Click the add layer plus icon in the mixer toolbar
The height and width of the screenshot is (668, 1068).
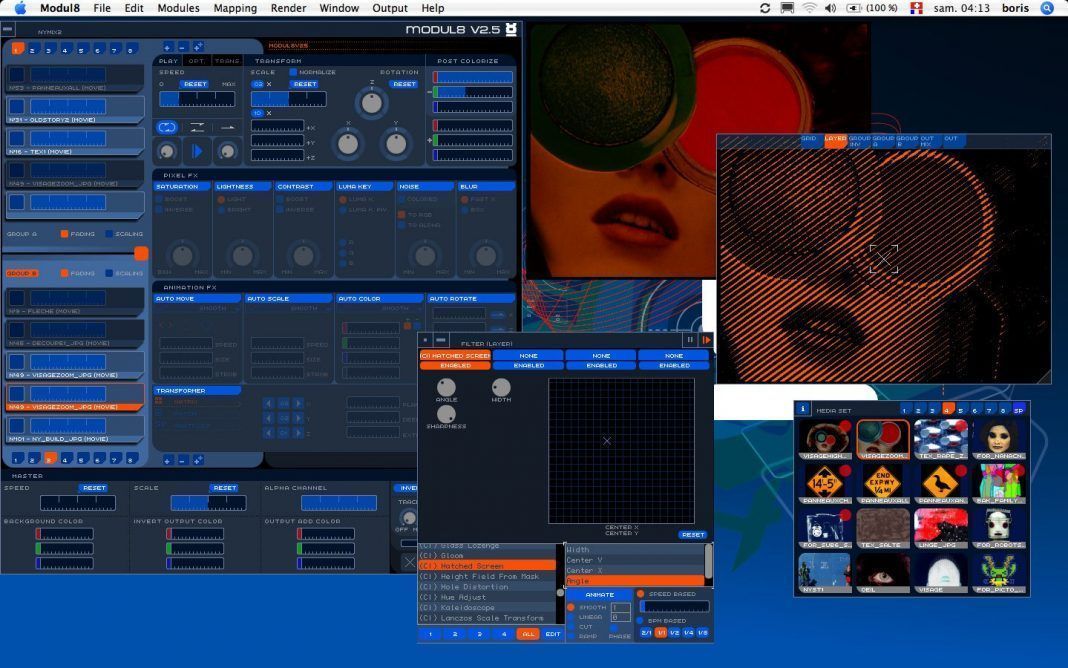coord(167,45)
